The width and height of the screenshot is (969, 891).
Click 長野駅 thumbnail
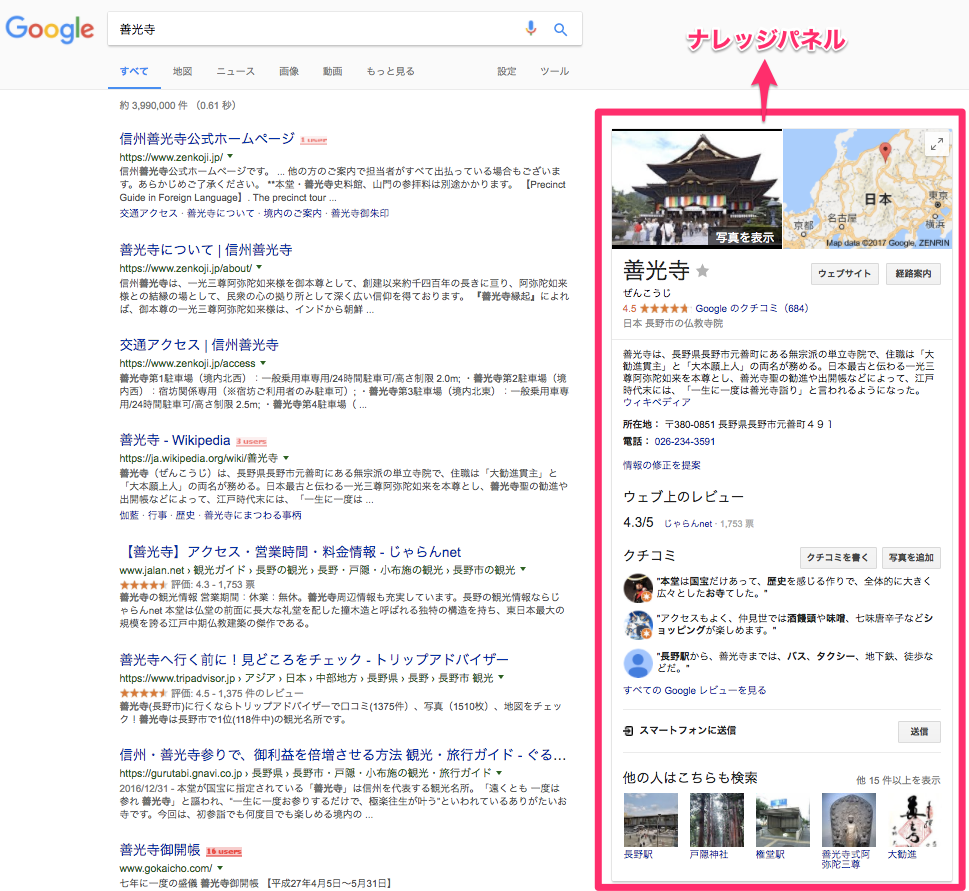(650, 820)
